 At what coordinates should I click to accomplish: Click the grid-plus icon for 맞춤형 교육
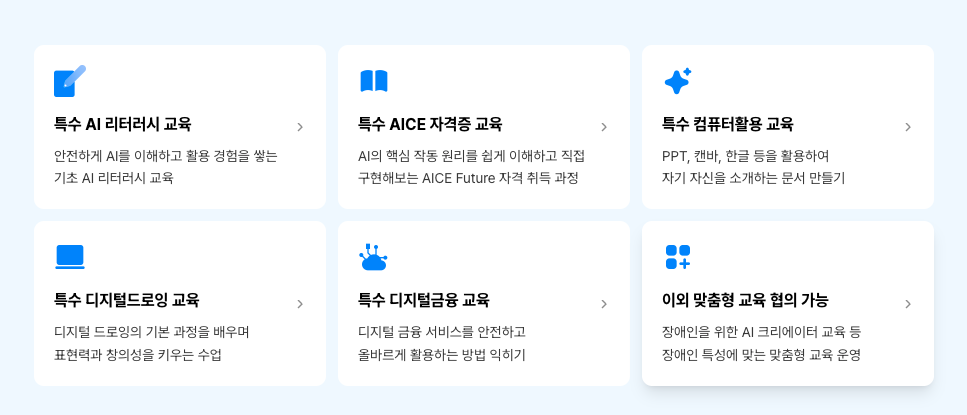pyautogui.click(x=677, y=257)
